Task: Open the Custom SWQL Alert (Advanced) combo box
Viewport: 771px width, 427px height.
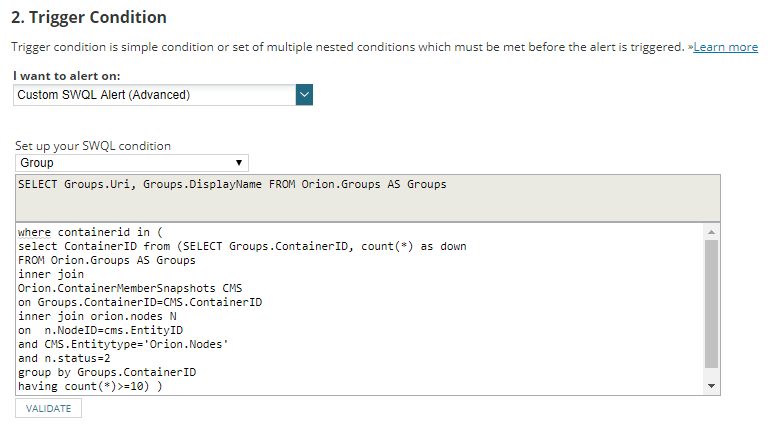Action: [x=163, y=95]
